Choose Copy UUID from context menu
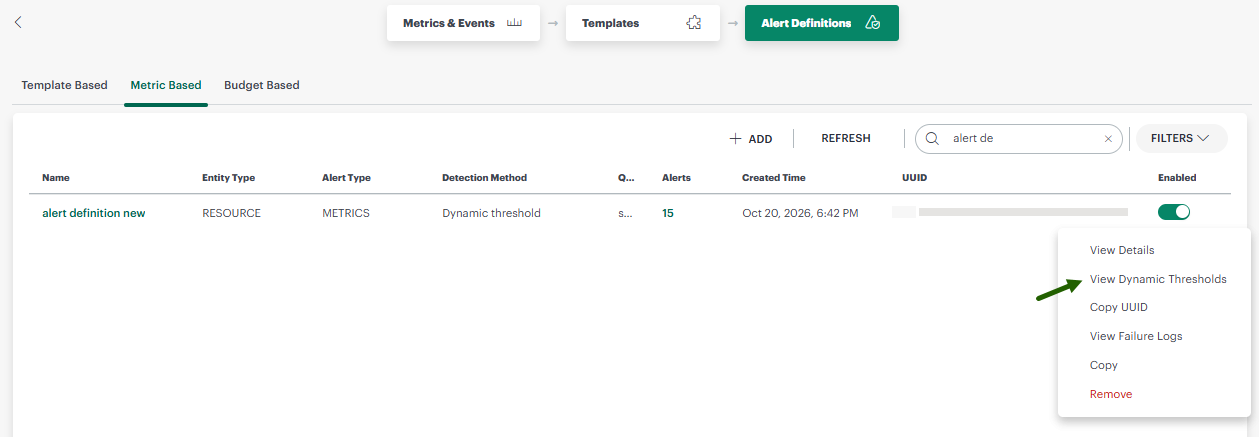Viewport: 1259px width, 437px height. coord(1119,307)
